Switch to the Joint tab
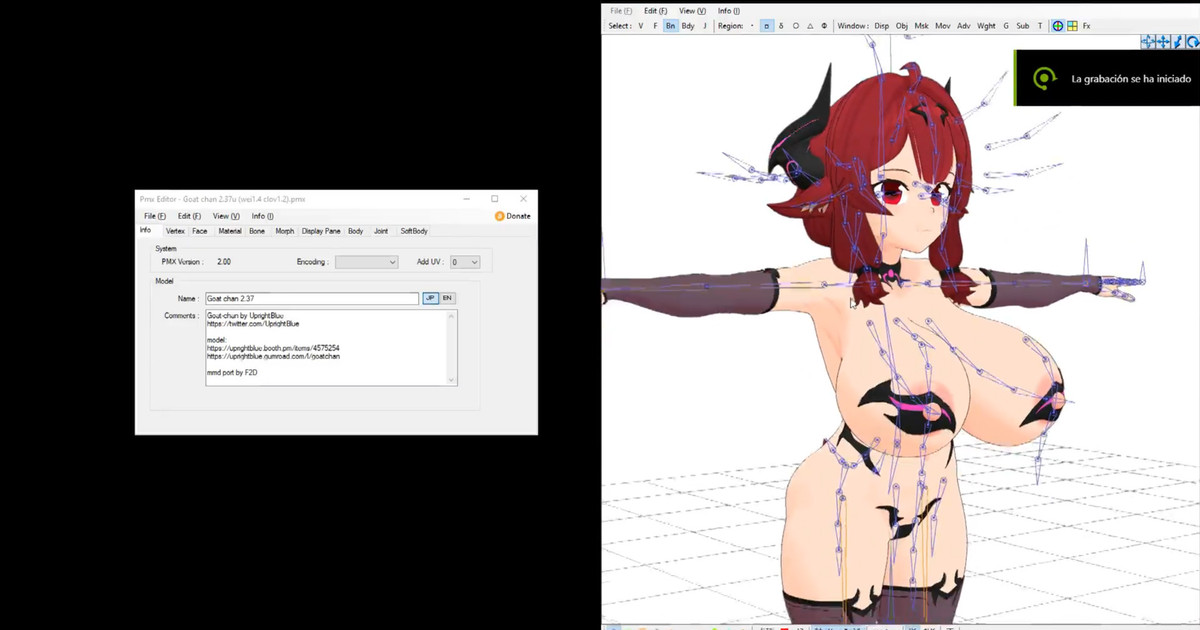 pyautogui.click(x=381, y=231)
